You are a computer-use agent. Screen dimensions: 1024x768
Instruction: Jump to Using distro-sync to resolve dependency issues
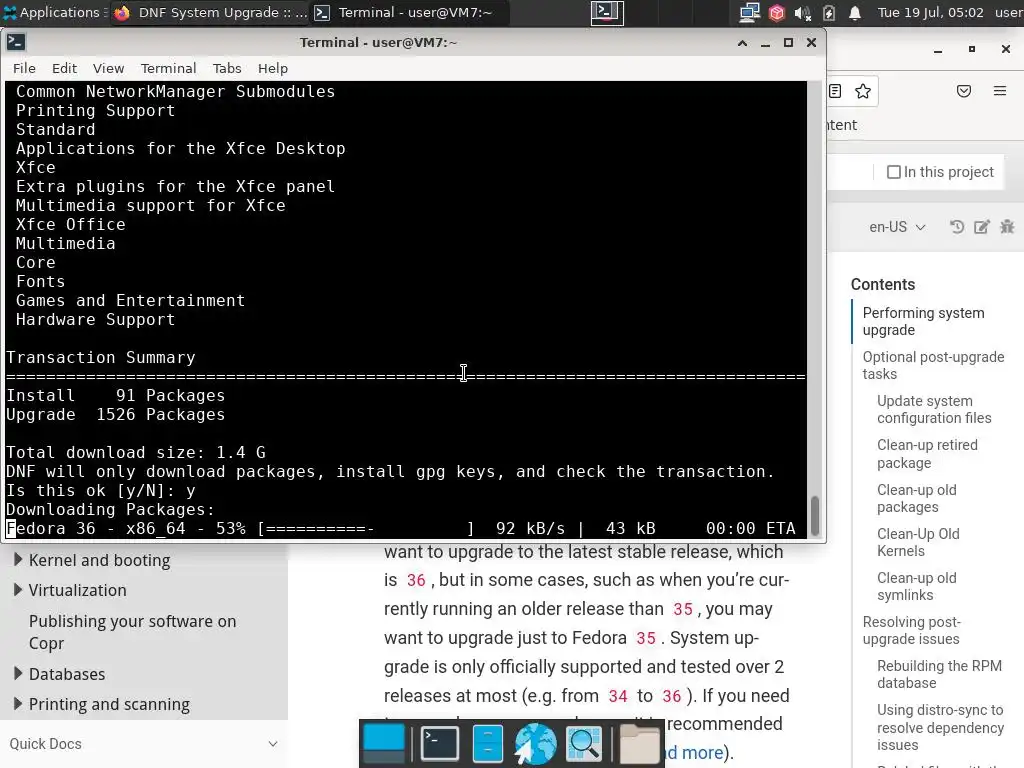940,727
